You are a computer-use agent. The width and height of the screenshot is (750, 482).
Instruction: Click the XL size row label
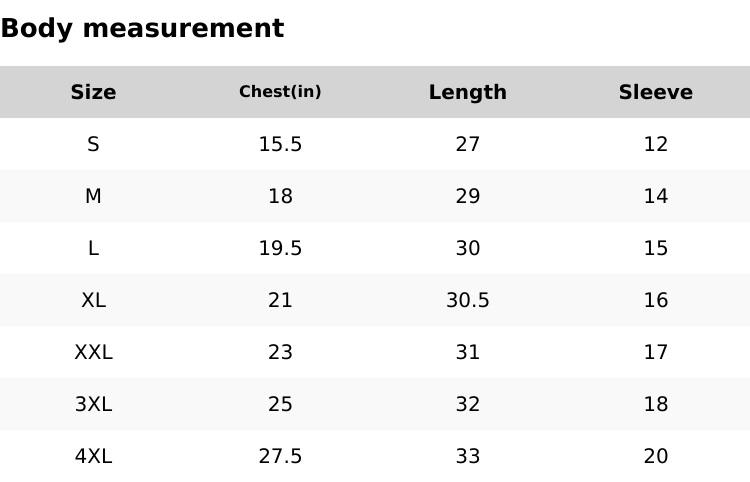point(93,300)
